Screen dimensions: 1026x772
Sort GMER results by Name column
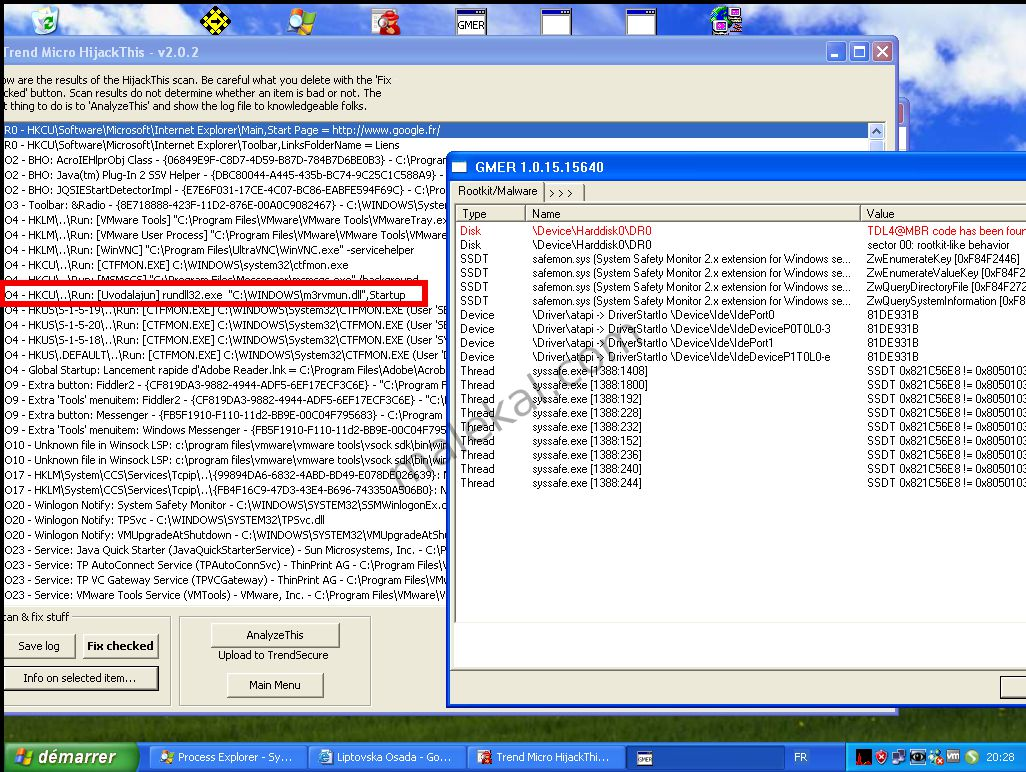(693, 213)
